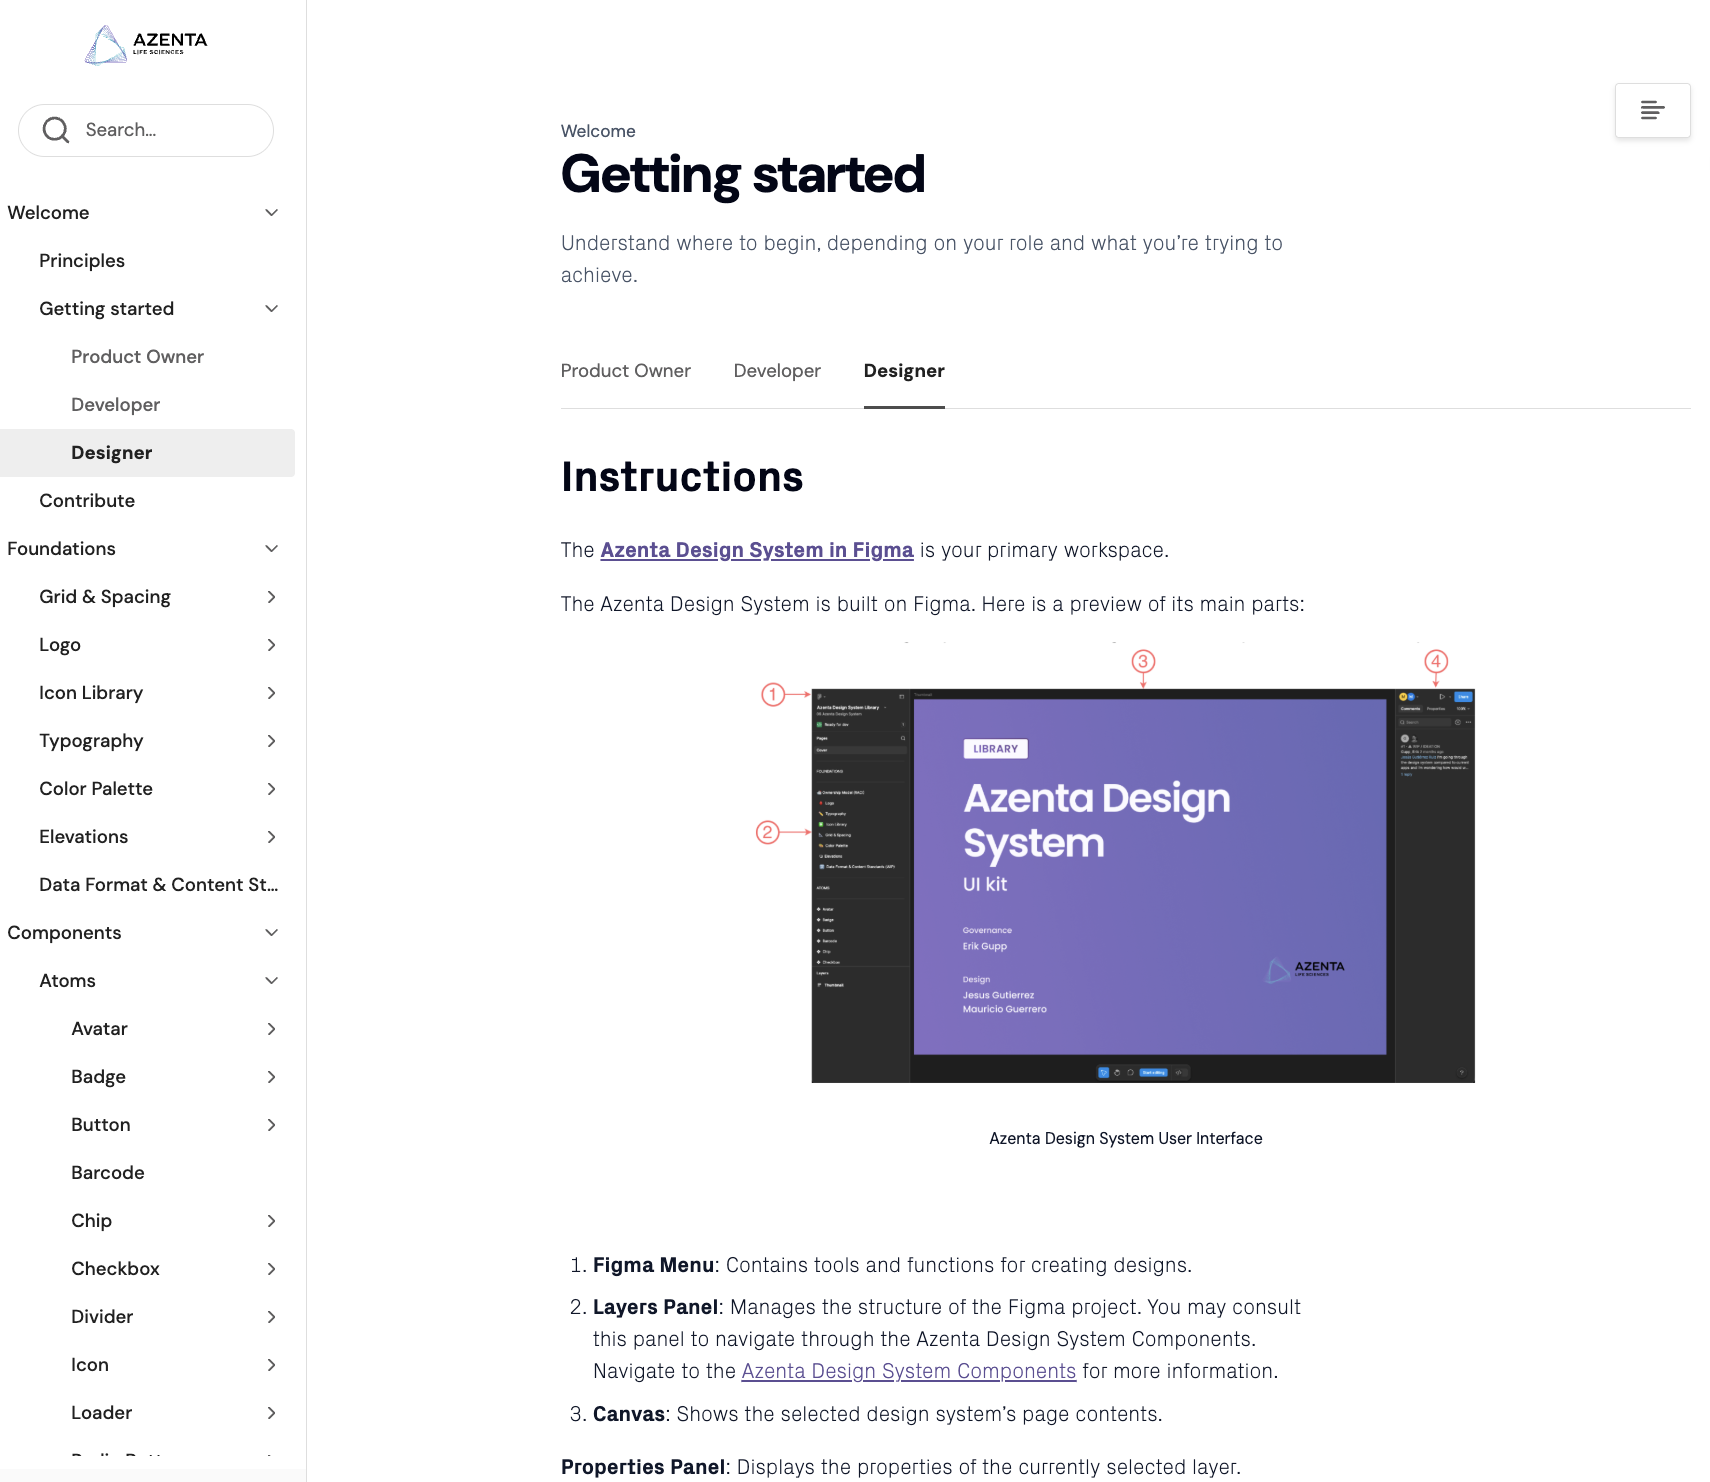Viewport: 1710px width, 1482px height.
Task: Switch to the Developer tab
Action: (x=777, y=371)
